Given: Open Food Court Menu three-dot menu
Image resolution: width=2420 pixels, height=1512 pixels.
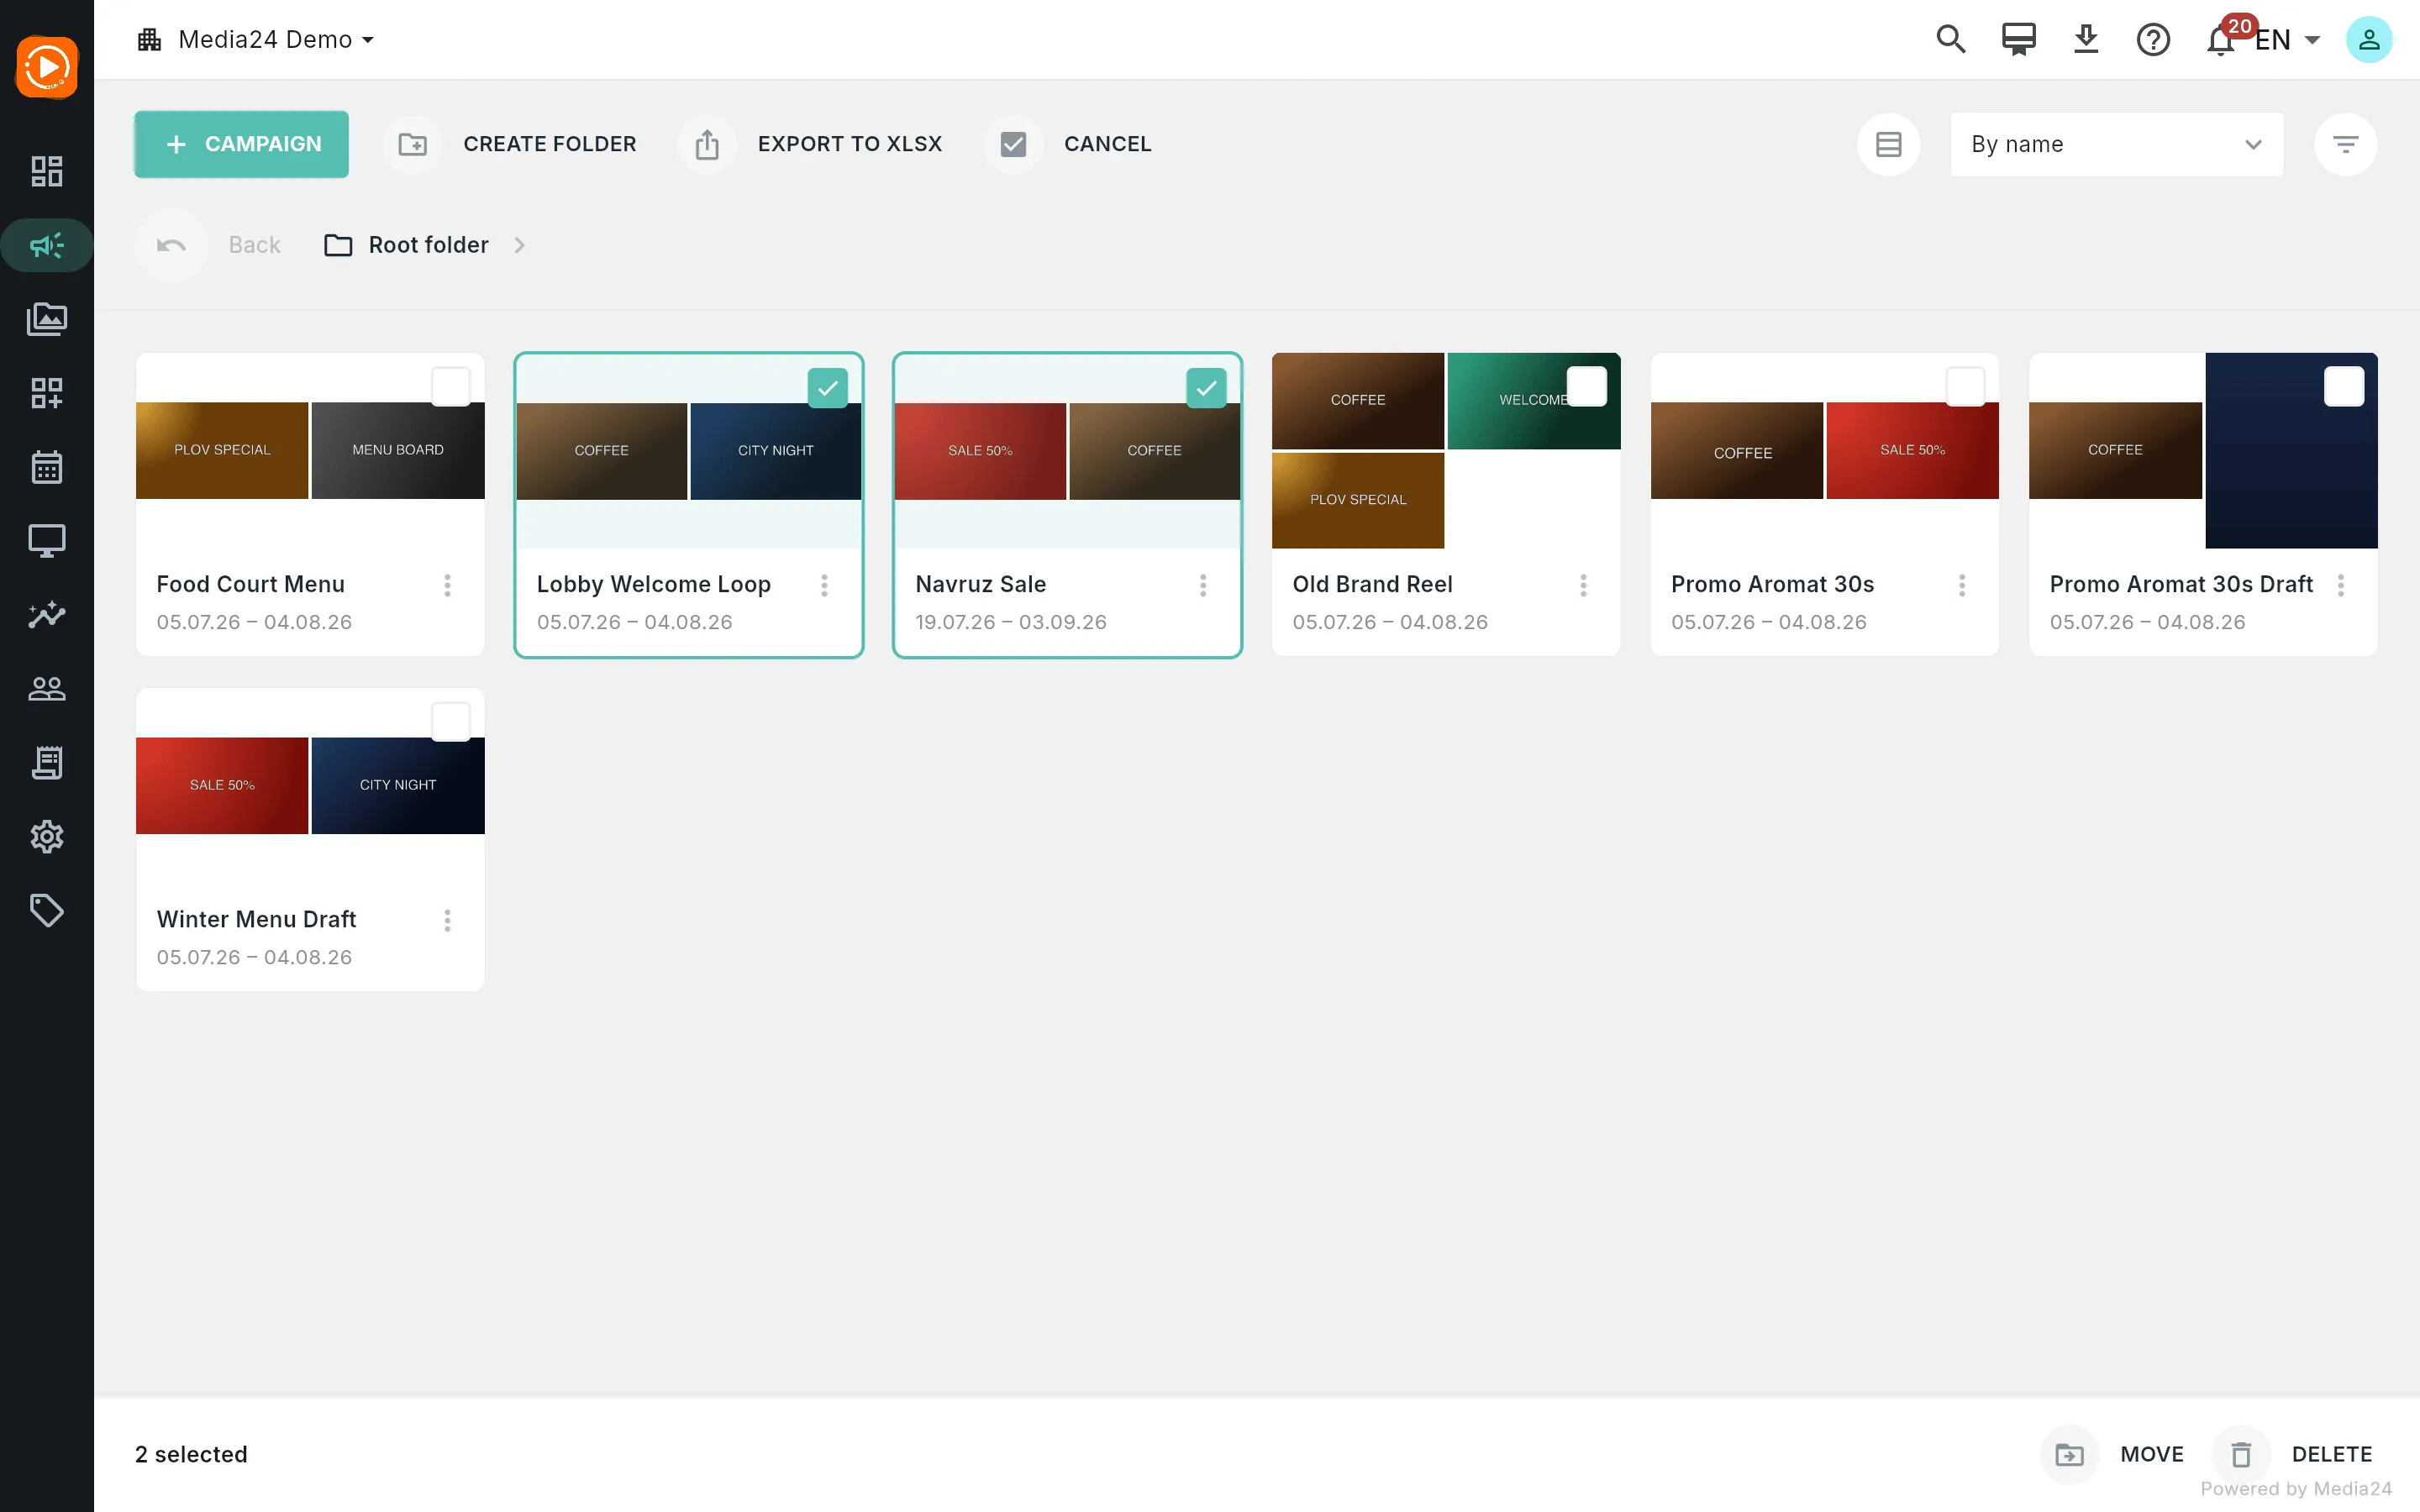Looking at the screenshot, I should 447,585.
